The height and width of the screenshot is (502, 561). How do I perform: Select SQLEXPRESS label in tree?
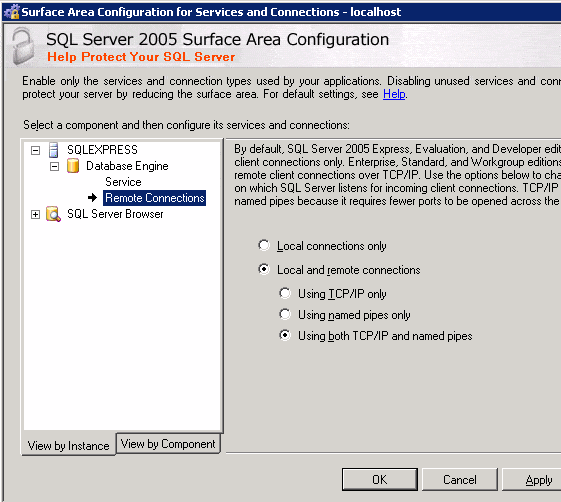click(x=102, y=150)
